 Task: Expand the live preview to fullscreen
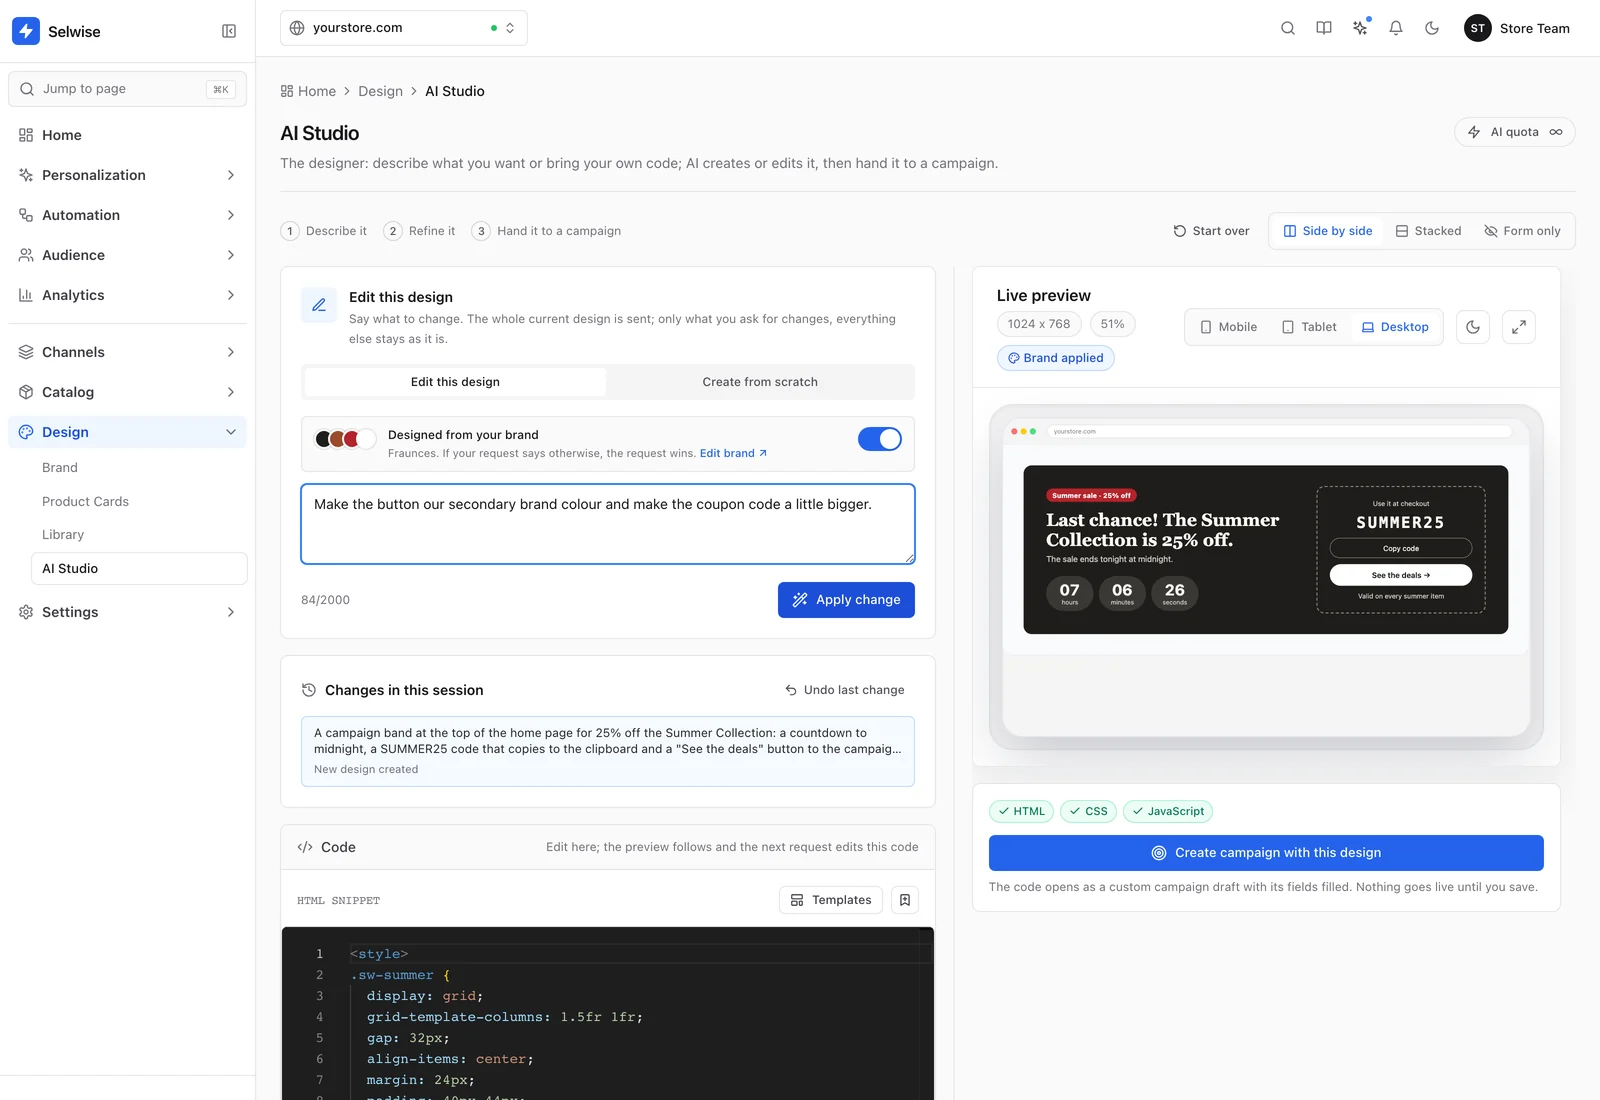point(1519,327)
